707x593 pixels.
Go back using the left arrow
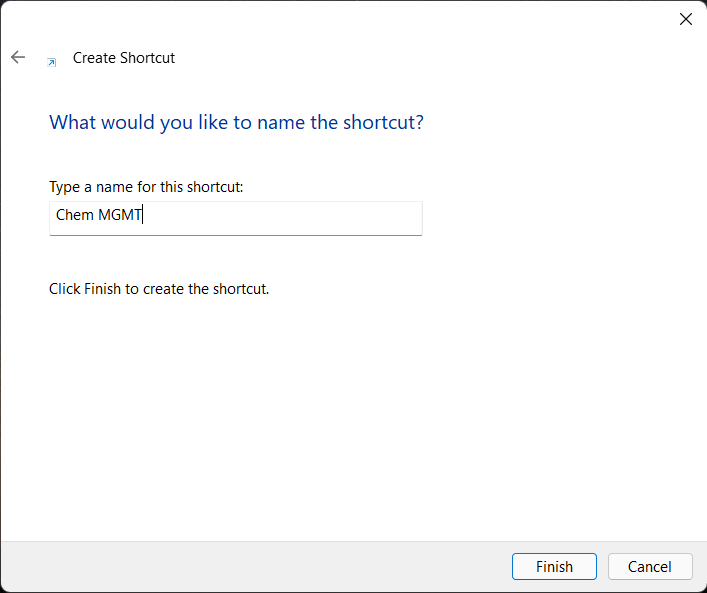[18, 57]
